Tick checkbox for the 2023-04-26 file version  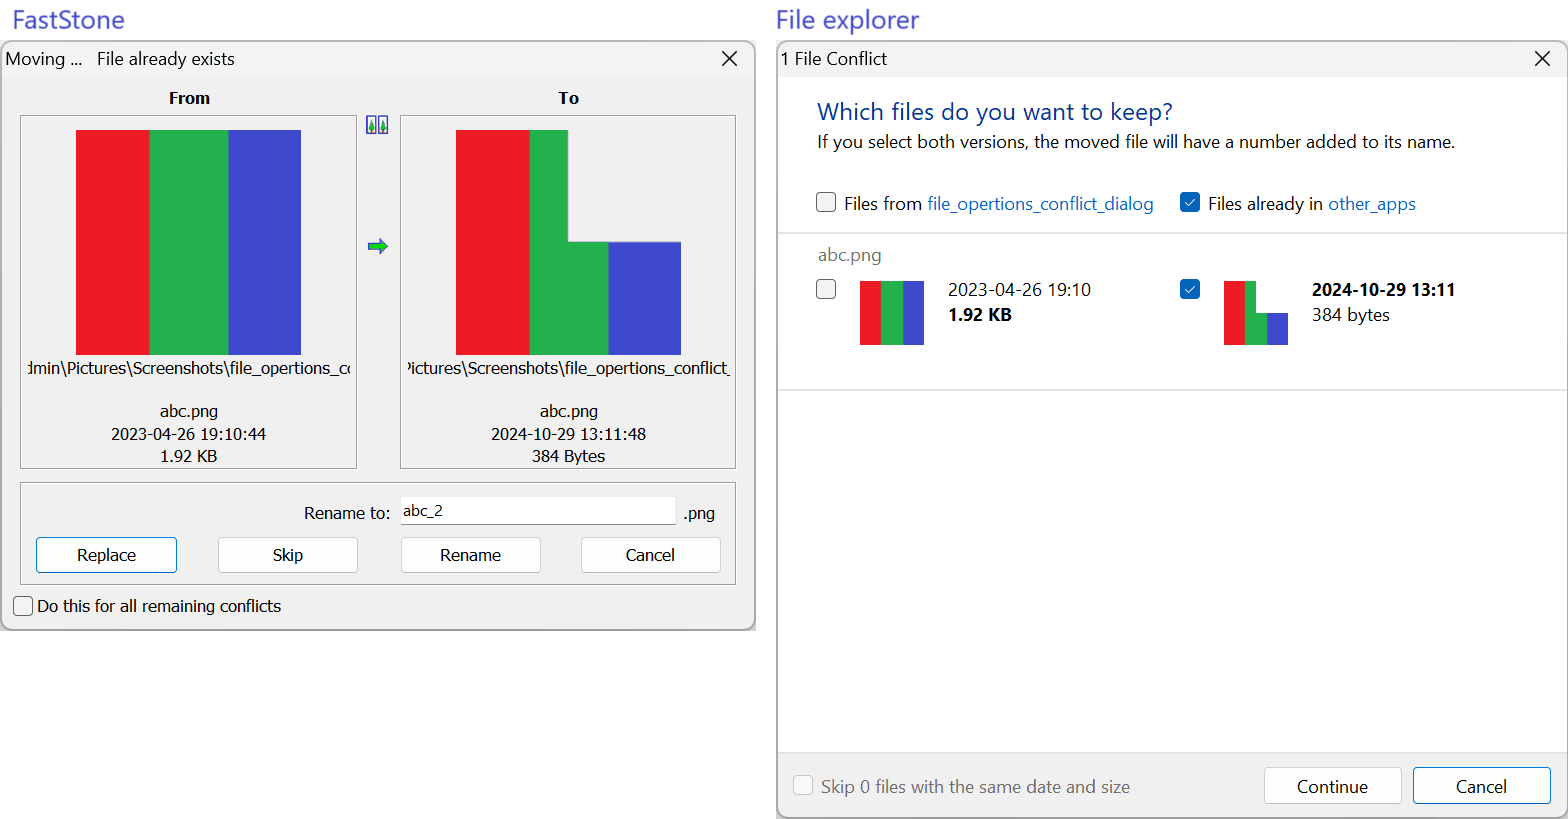826,289
